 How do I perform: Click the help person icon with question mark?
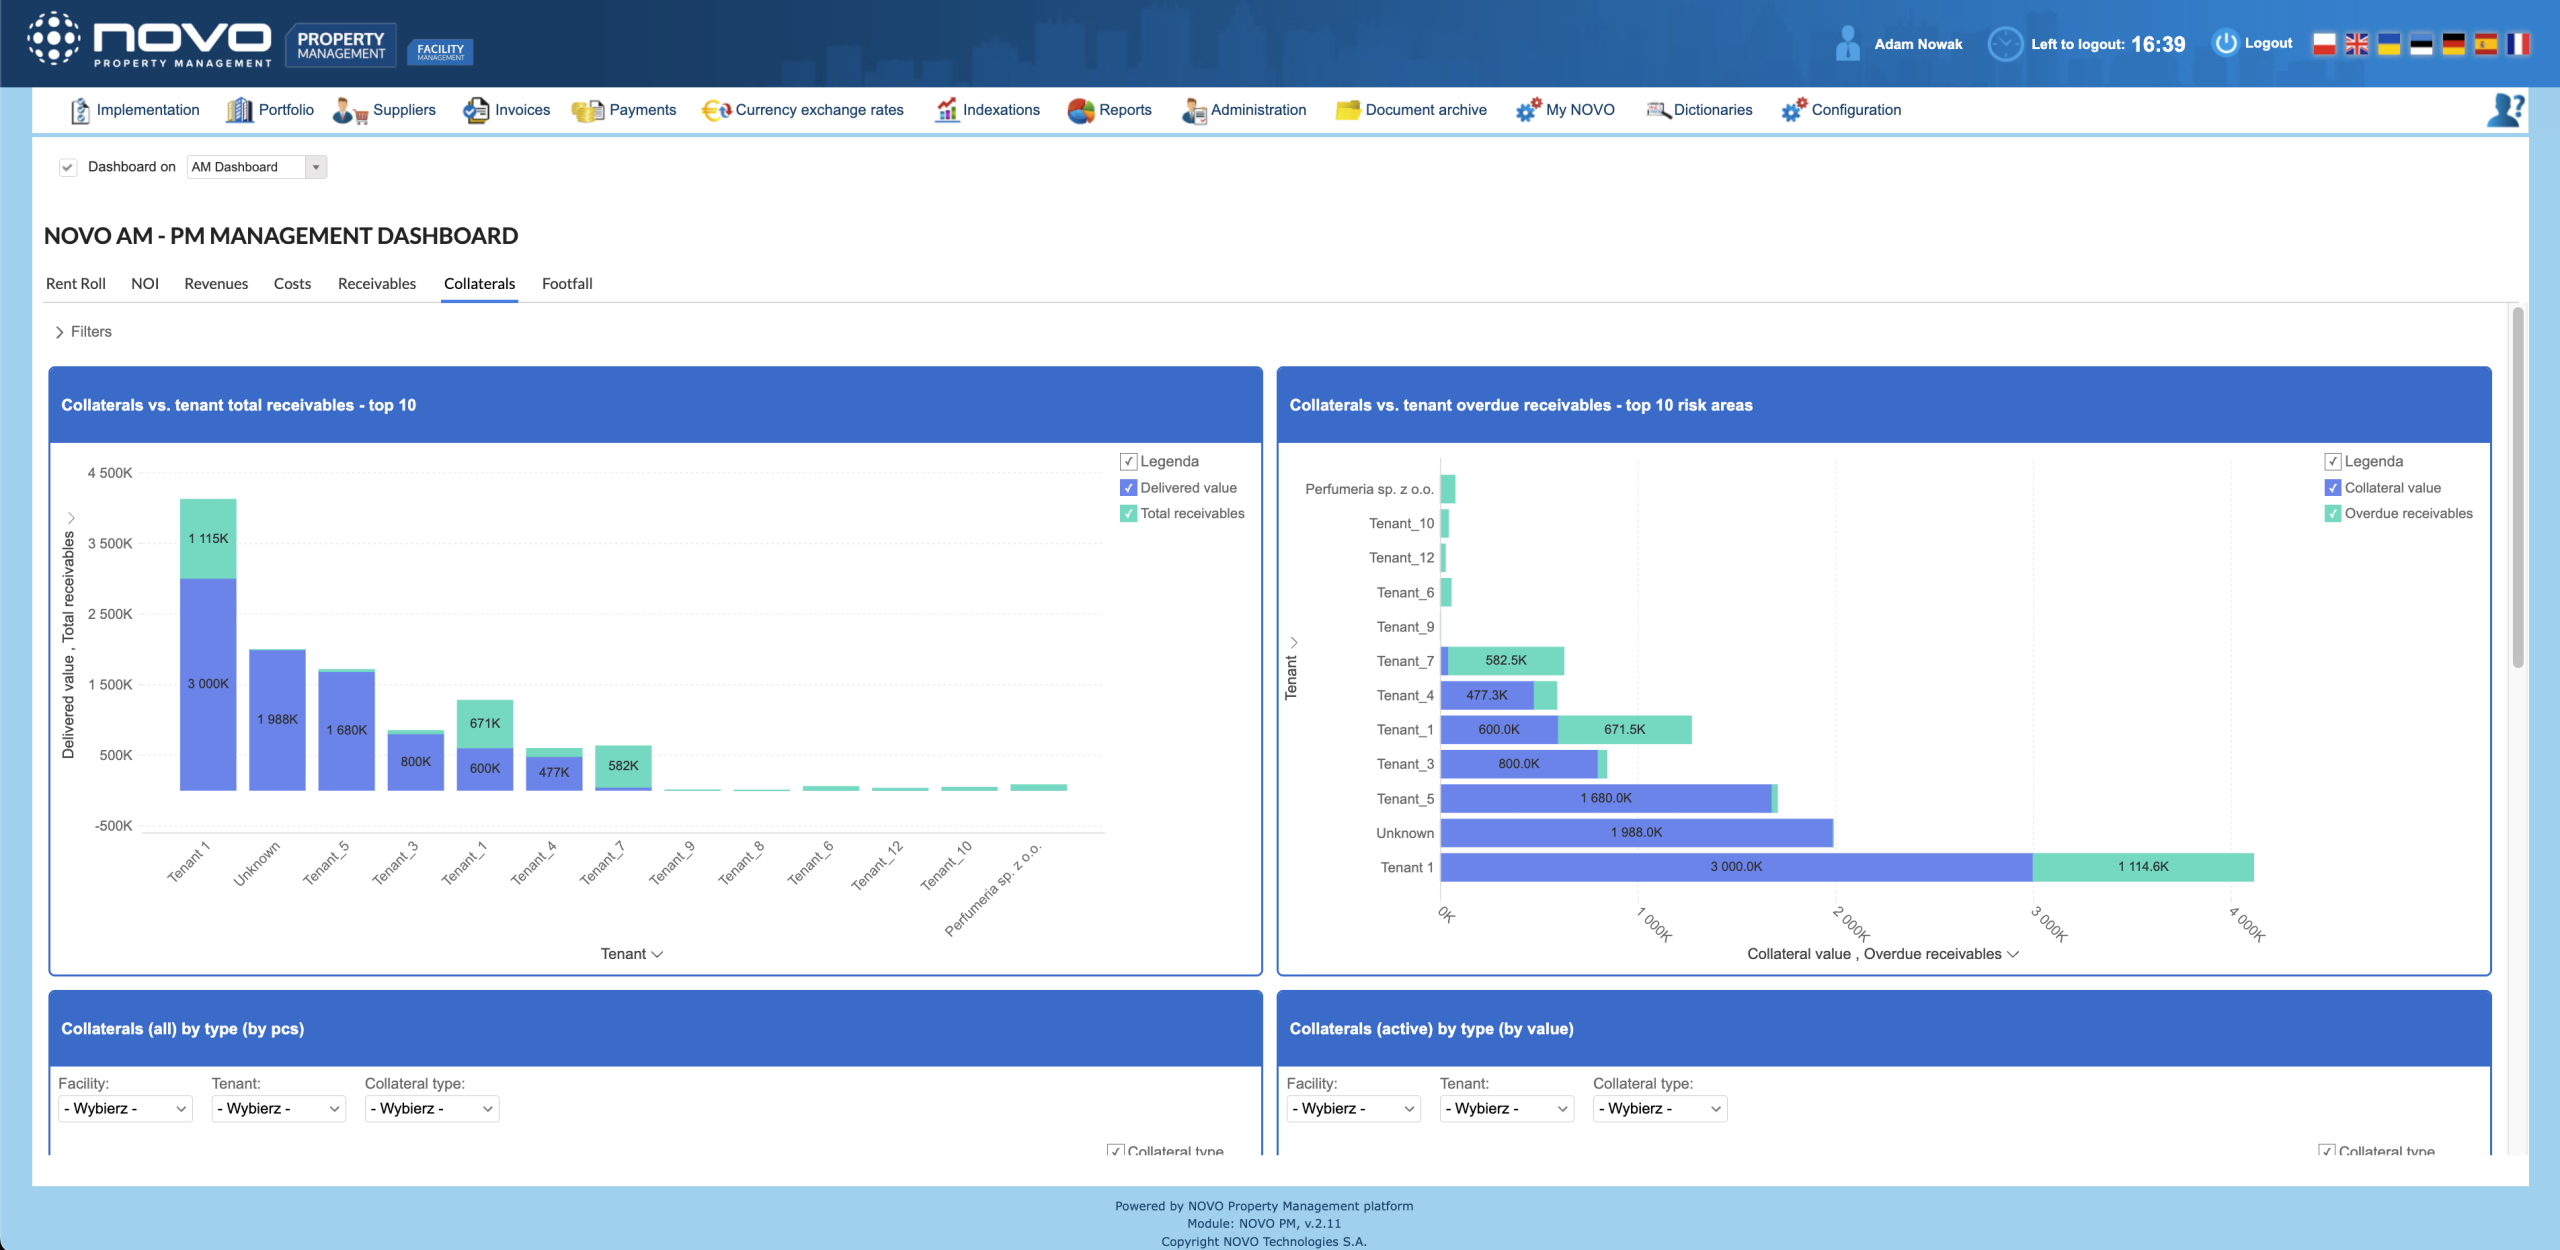2505,110
